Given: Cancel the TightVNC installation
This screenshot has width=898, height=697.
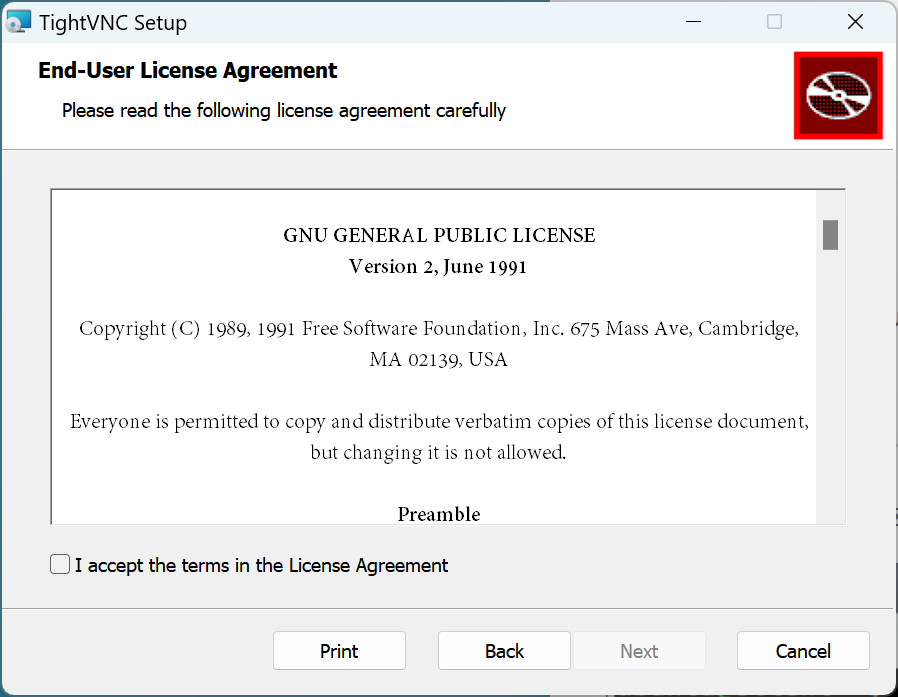Looking at the screenshot, I should pyautogui.click(x=803, y=651).
